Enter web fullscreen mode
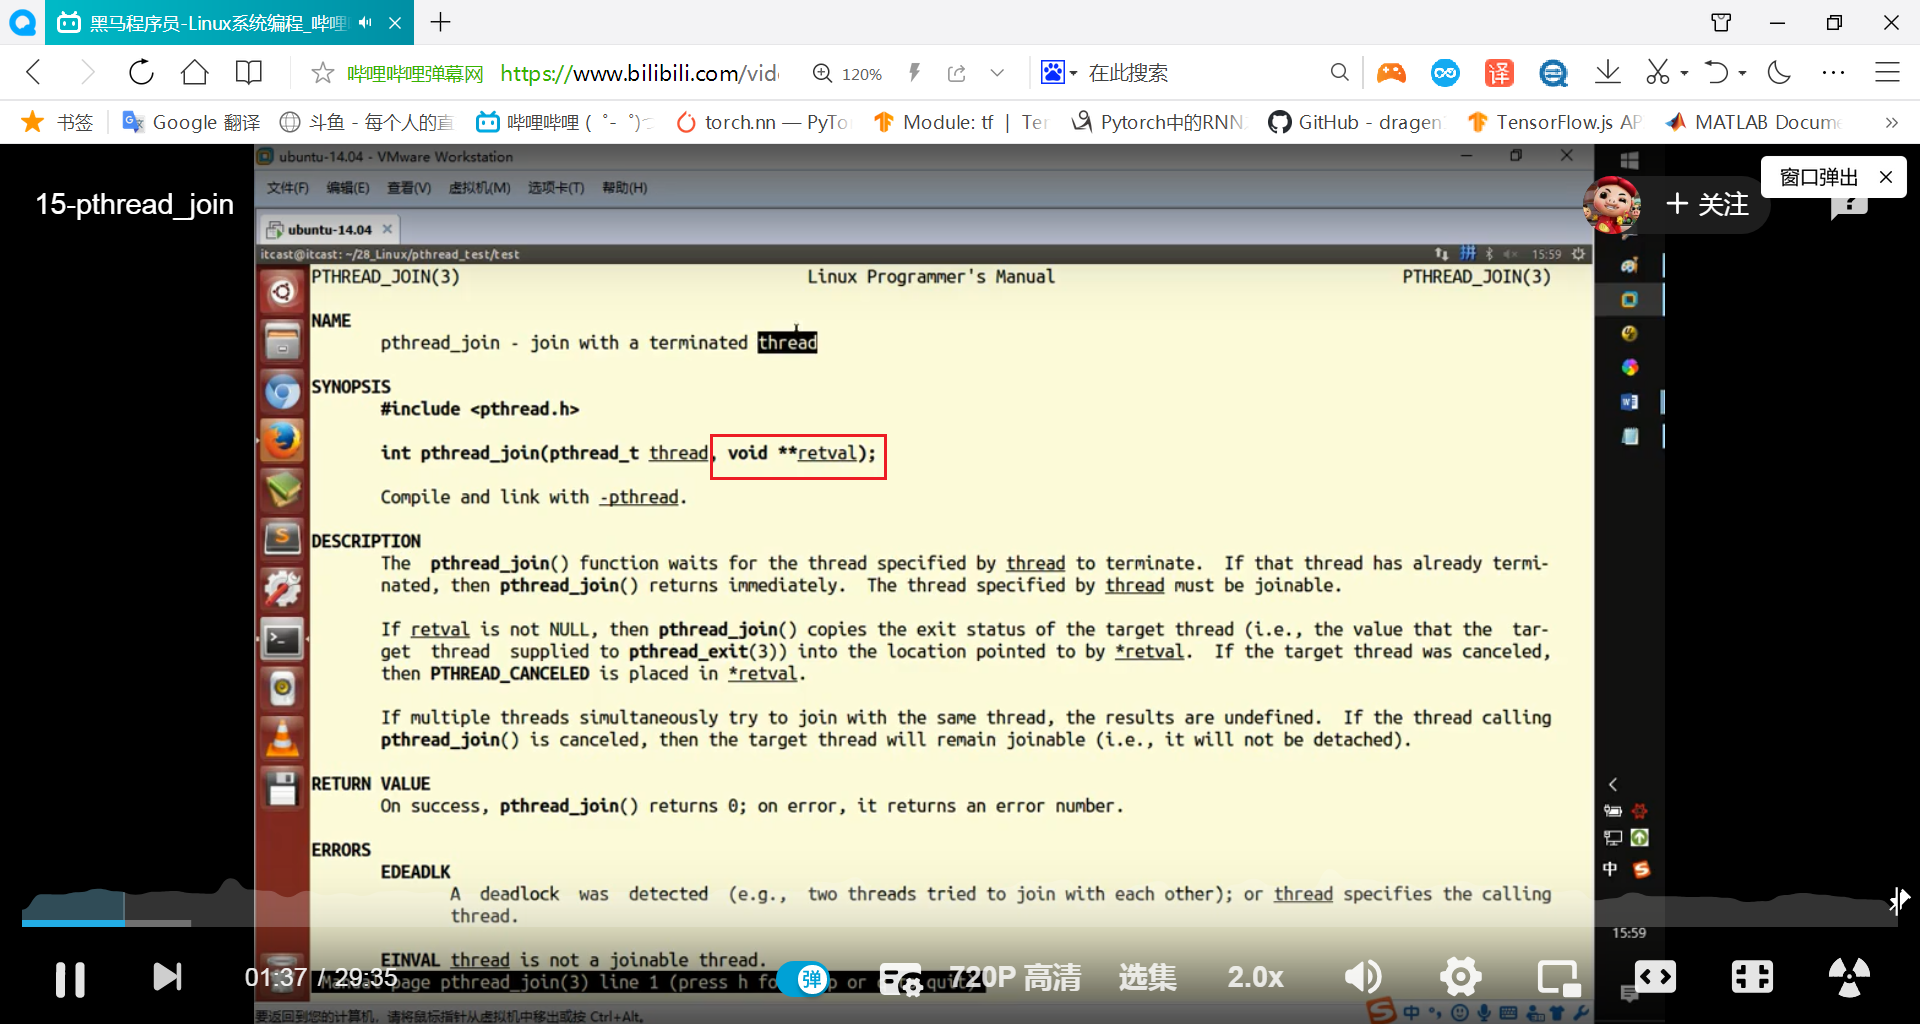Image resolution: width=1920 pixels, height=1024 pixels. point(1752,977)
